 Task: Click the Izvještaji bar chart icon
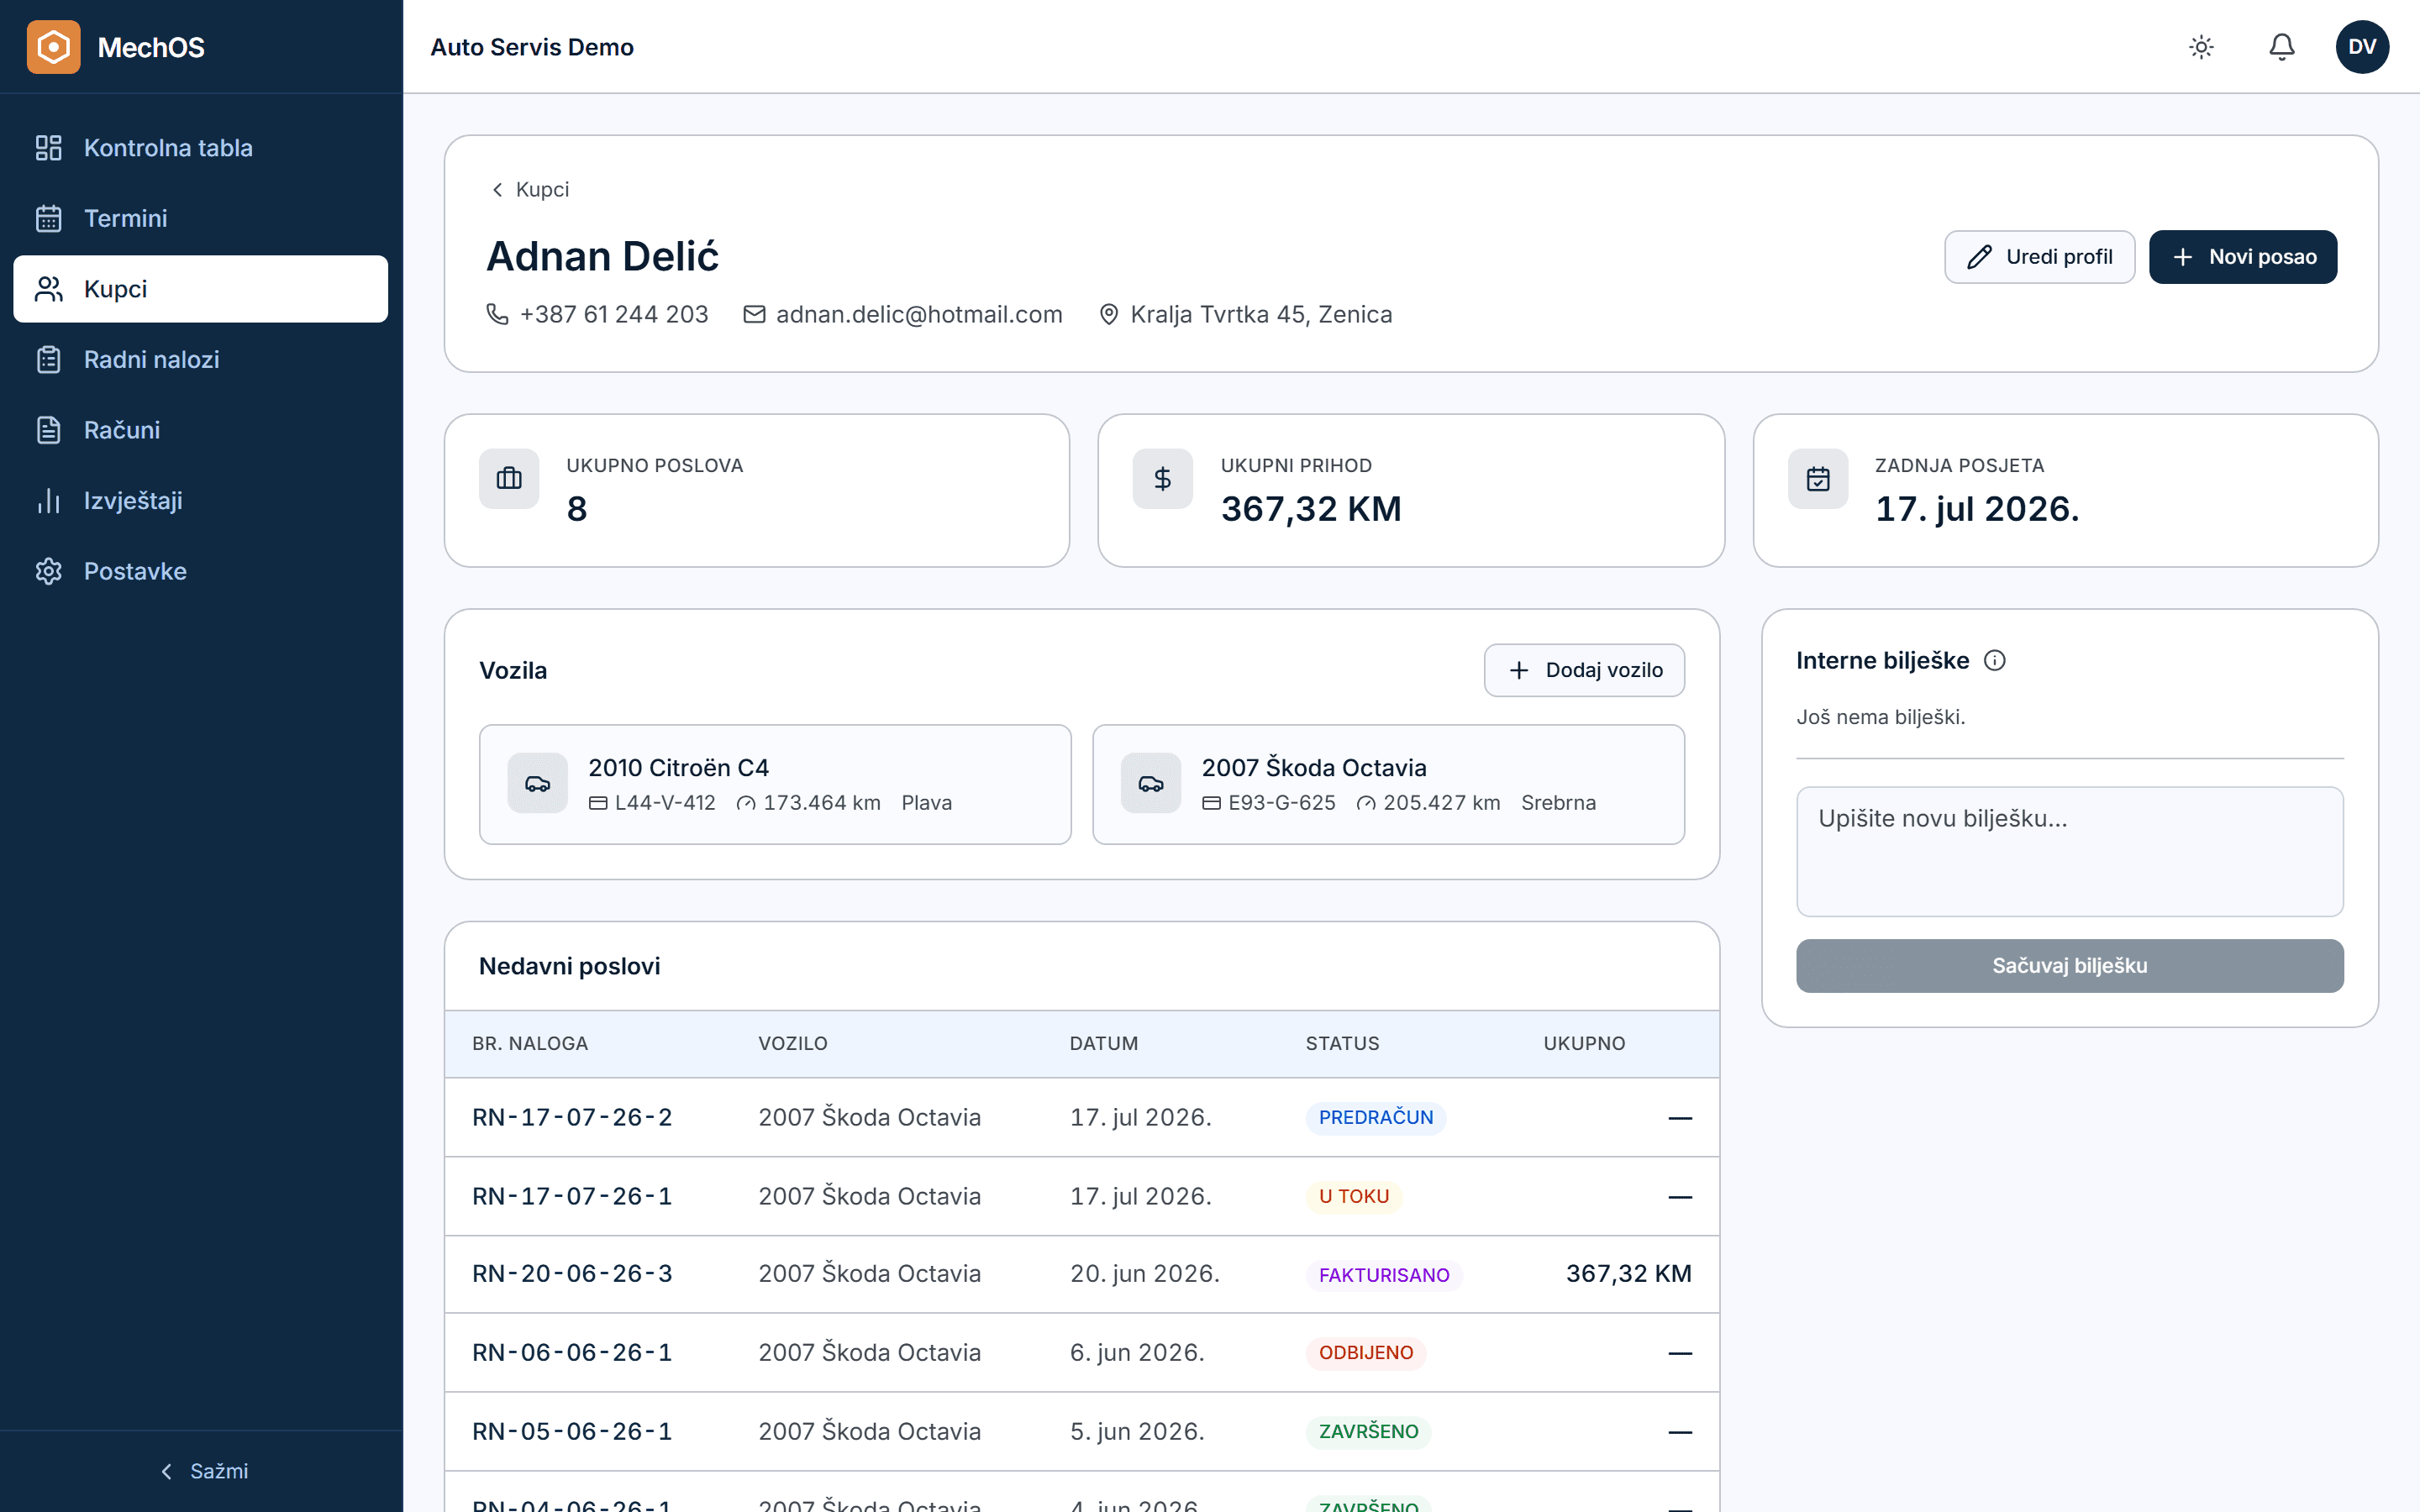pos(49,501)
